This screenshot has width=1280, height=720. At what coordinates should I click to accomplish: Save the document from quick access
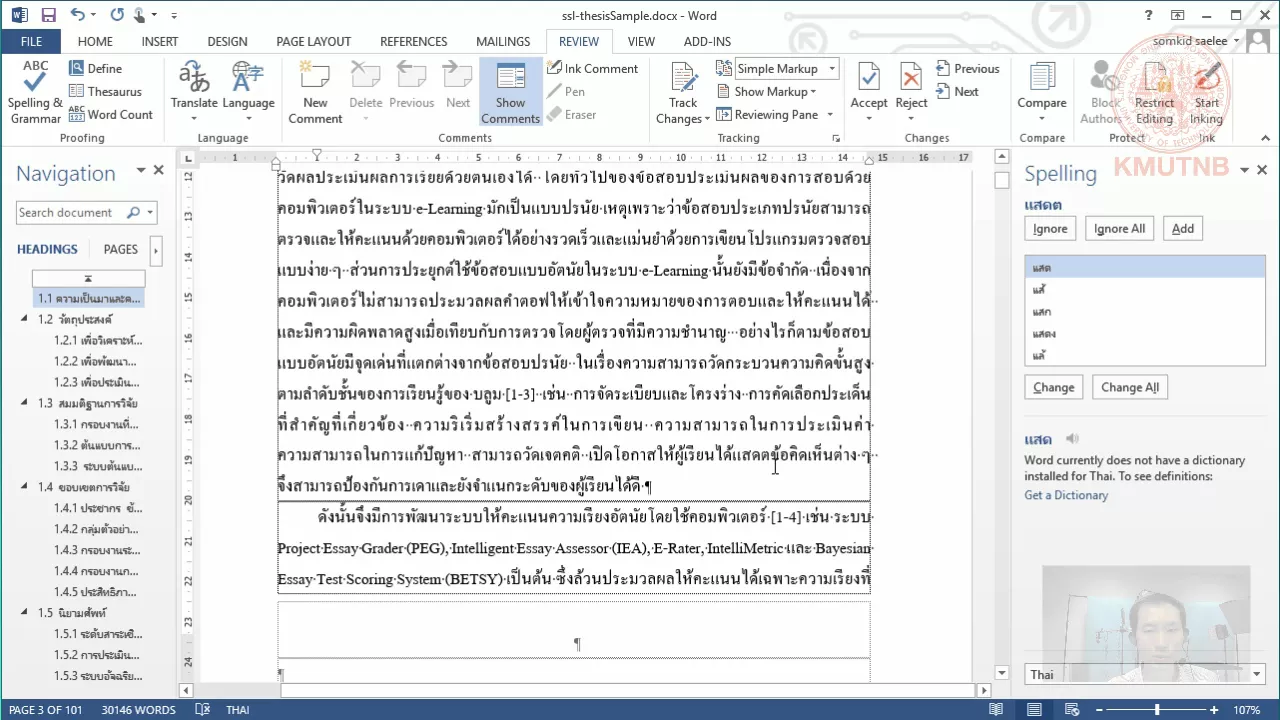(x=48, y=15)
